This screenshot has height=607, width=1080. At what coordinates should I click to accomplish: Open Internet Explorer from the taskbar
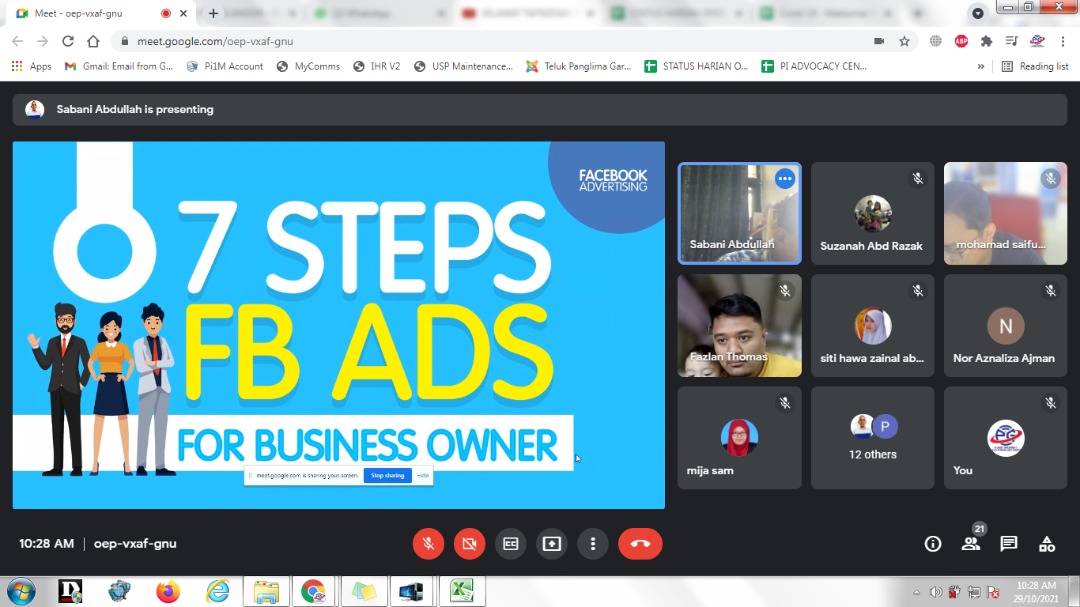218,592
